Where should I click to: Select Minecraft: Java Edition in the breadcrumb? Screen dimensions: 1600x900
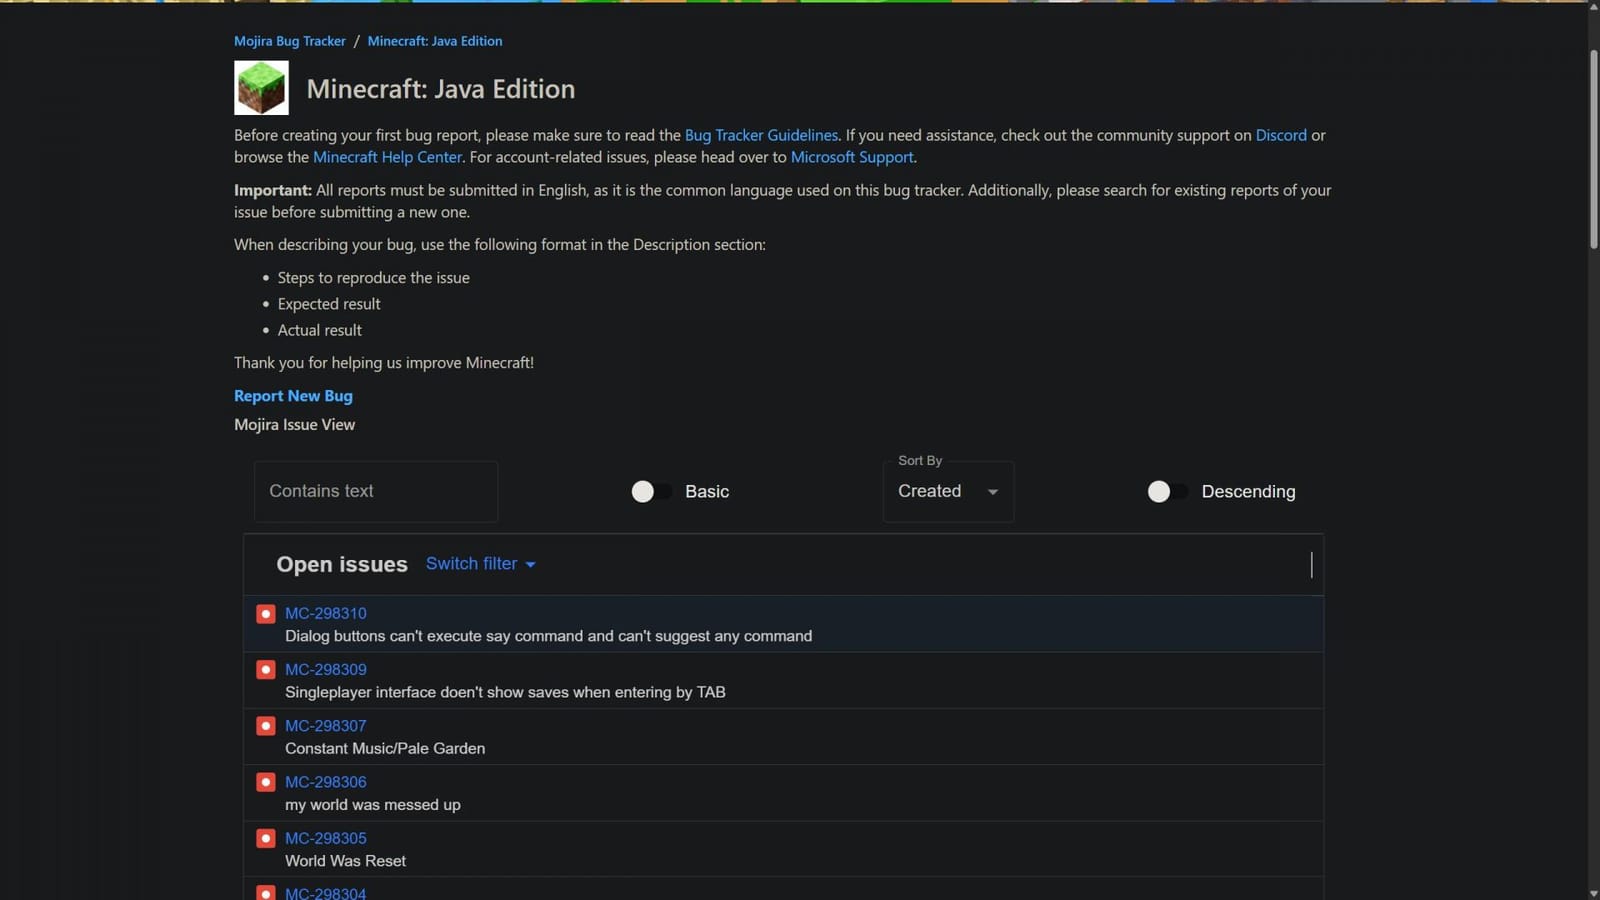click(x=434, y=41)
